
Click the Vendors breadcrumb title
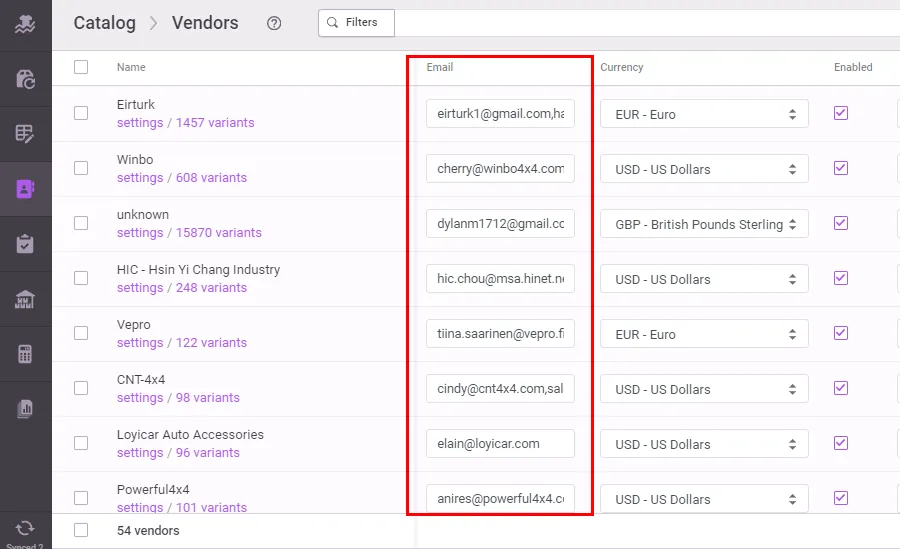tap(205, 23)
